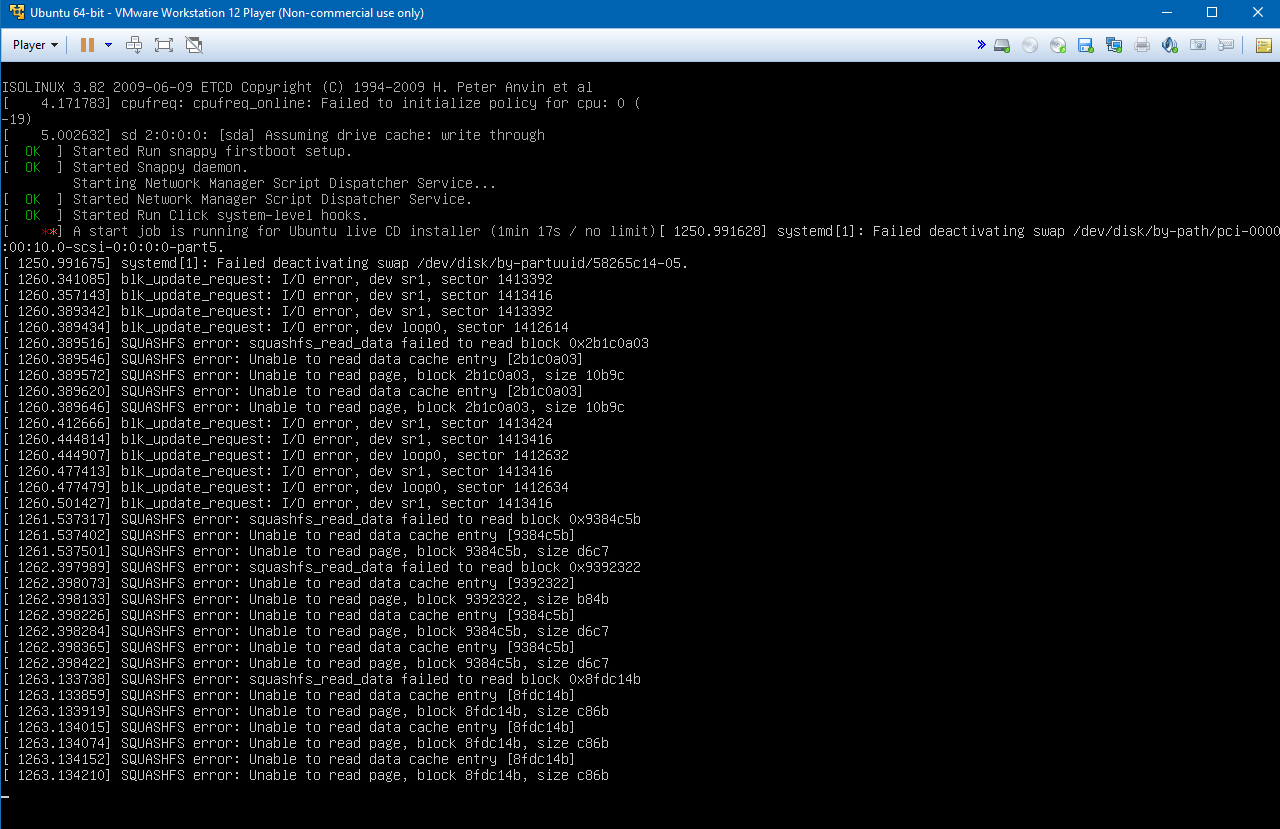Click the ISOLINUX 3.82 copyright line
This screenshot has height=829, width=1280.
pos(297,87)
